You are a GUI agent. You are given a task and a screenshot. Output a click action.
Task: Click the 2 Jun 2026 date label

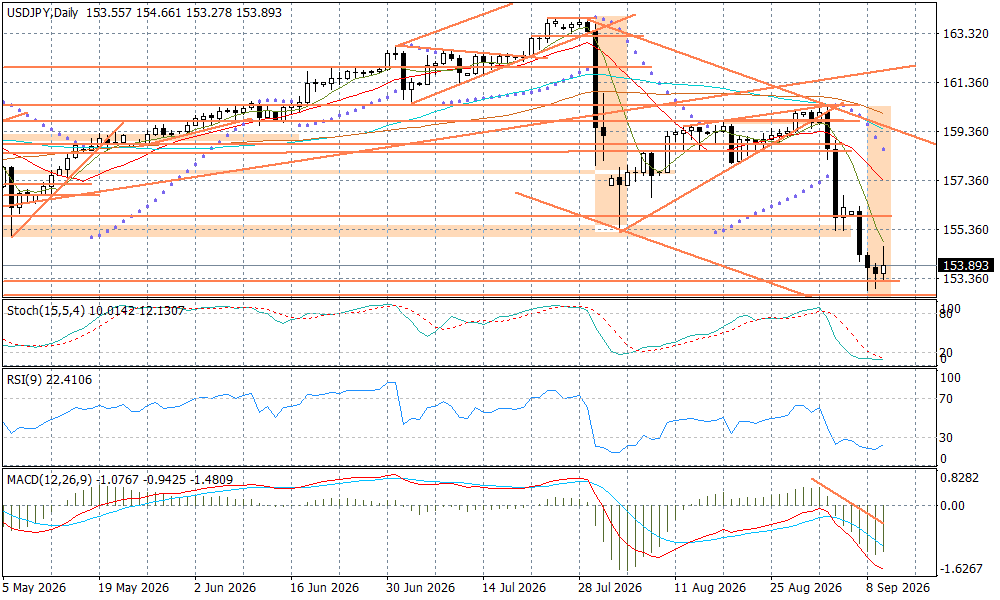tap(224, 587)
